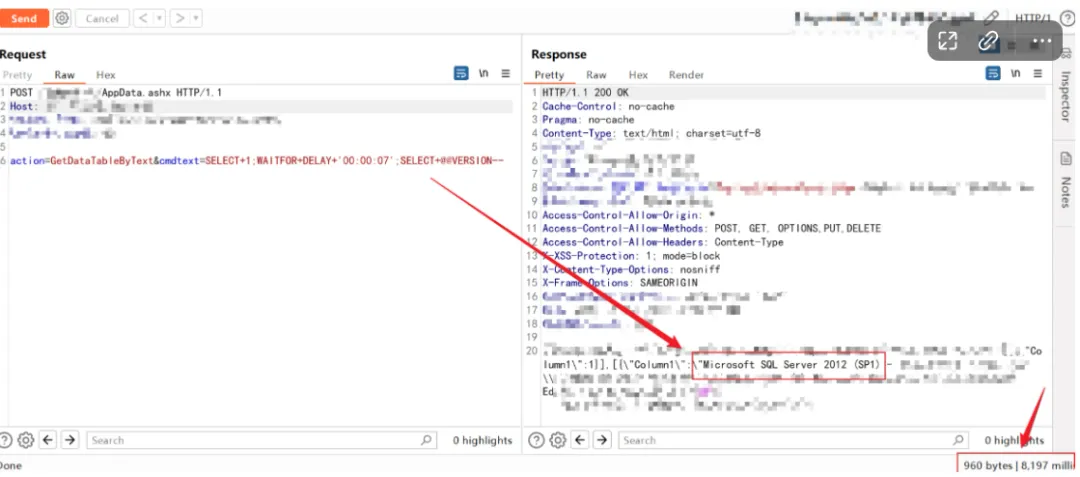Switch Response view to Render

tap(686, 75)
